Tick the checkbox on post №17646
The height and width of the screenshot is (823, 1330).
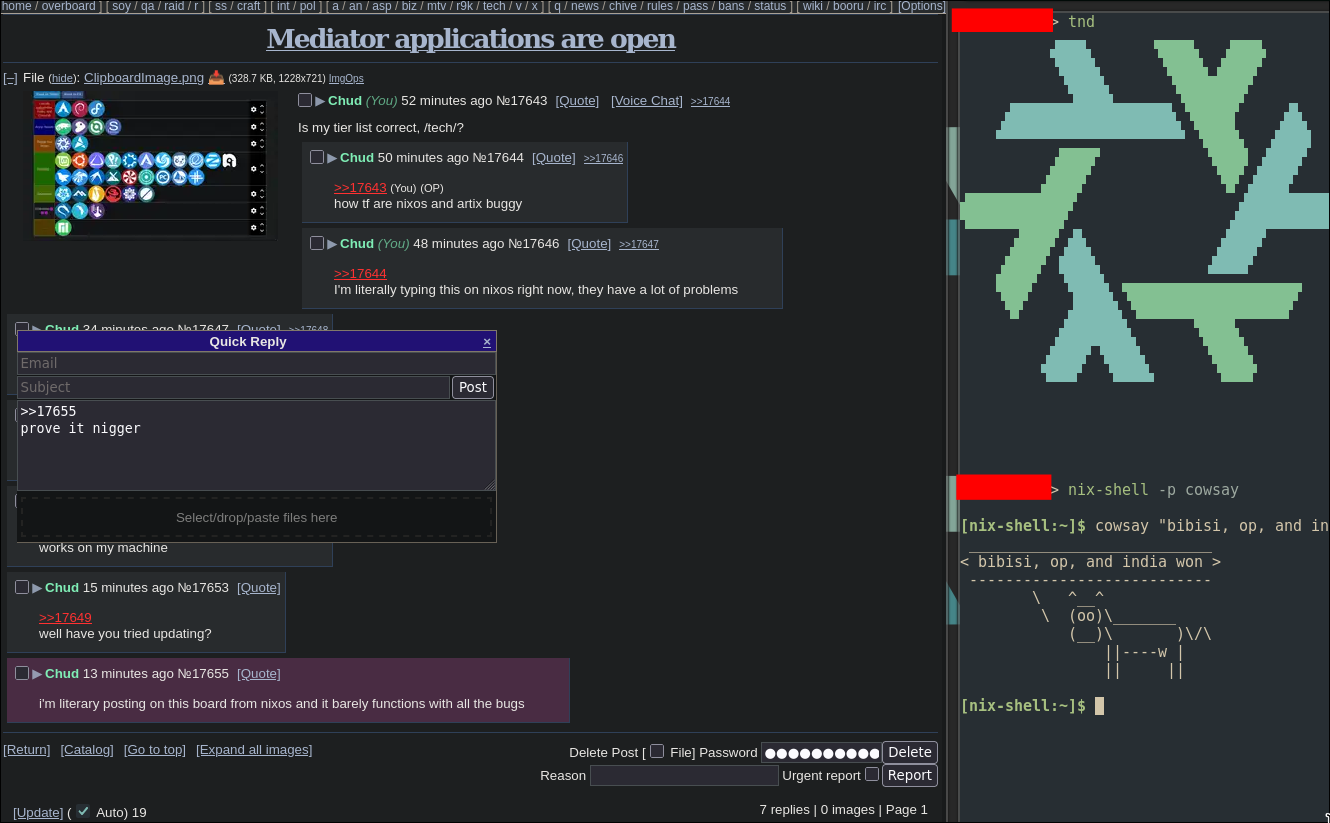point(317,243)
